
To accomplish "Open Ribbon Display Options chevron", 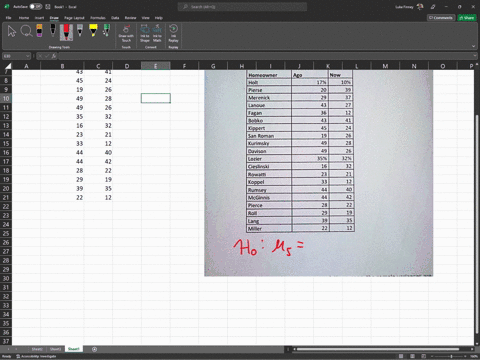I will (x=473, y=46).
